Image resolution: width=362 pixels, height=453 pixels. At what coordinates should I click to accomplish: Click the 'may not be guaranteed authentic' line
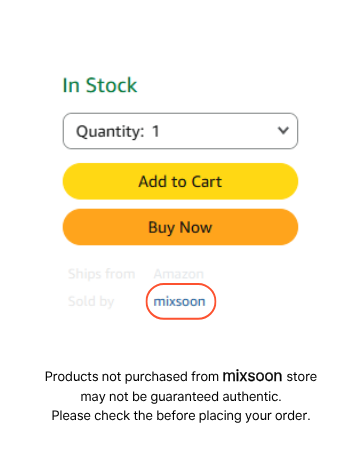tap(181, 397)
